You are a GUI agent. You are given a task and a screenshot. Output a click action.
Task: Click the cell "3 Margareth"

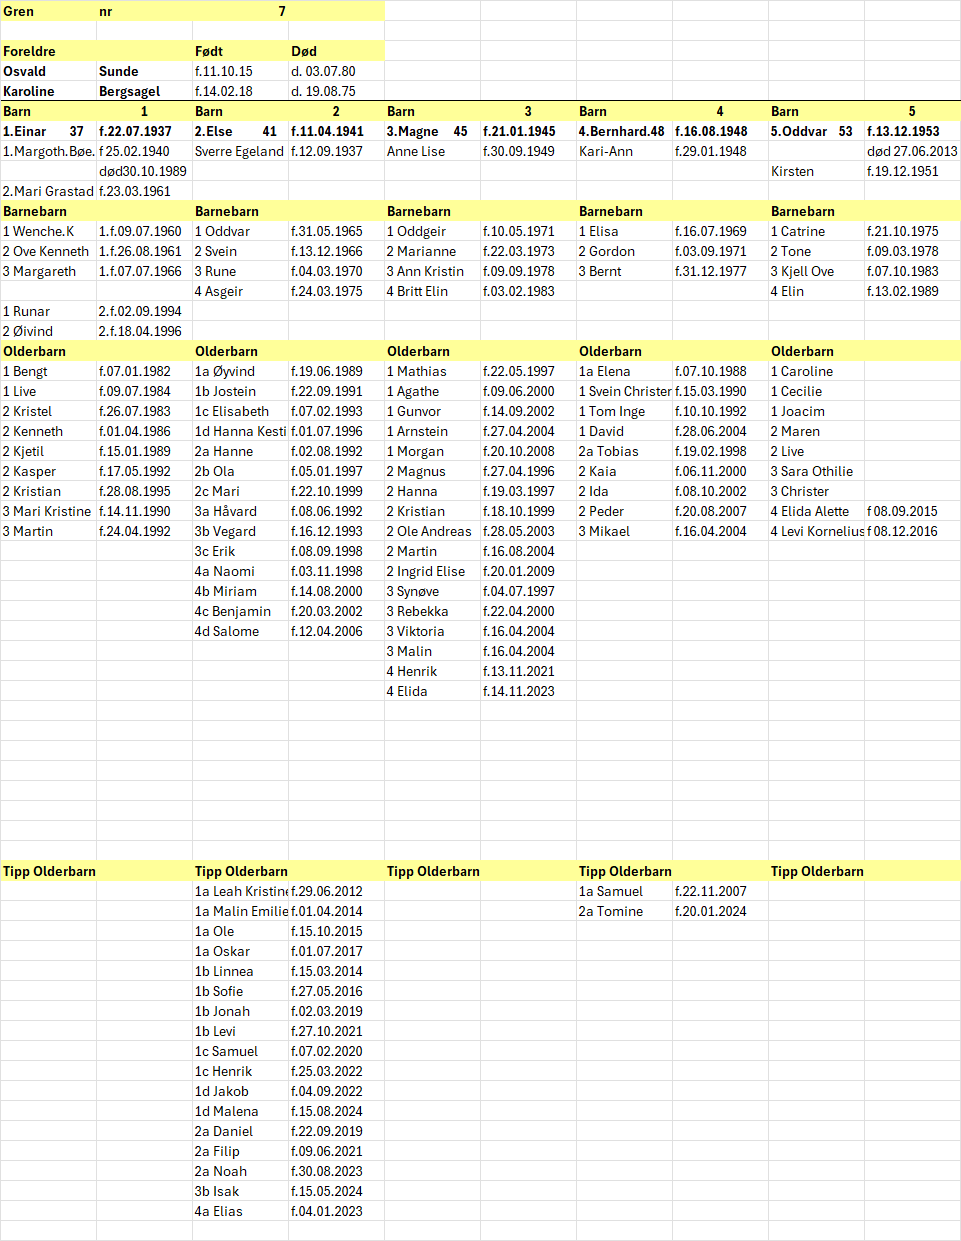48,271
